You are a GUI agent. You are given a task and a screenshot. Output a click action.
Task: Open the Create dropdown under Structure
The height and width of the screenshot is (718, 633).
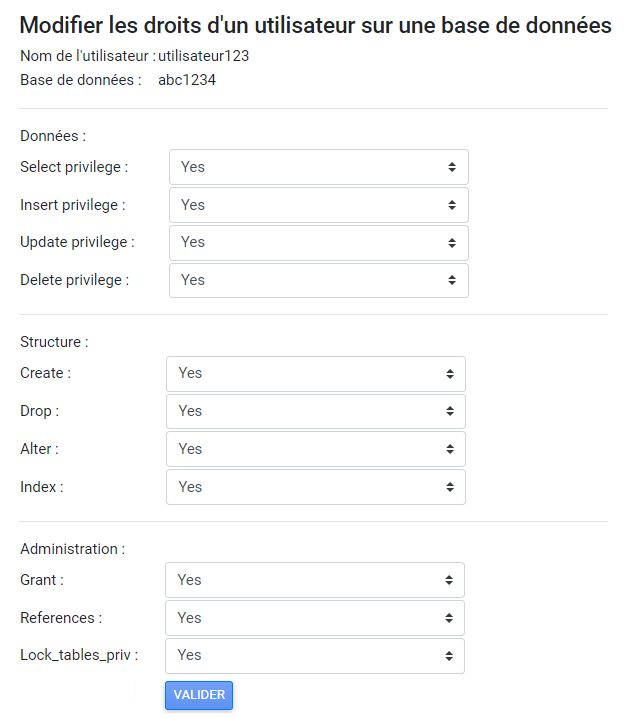click(316, 374)
